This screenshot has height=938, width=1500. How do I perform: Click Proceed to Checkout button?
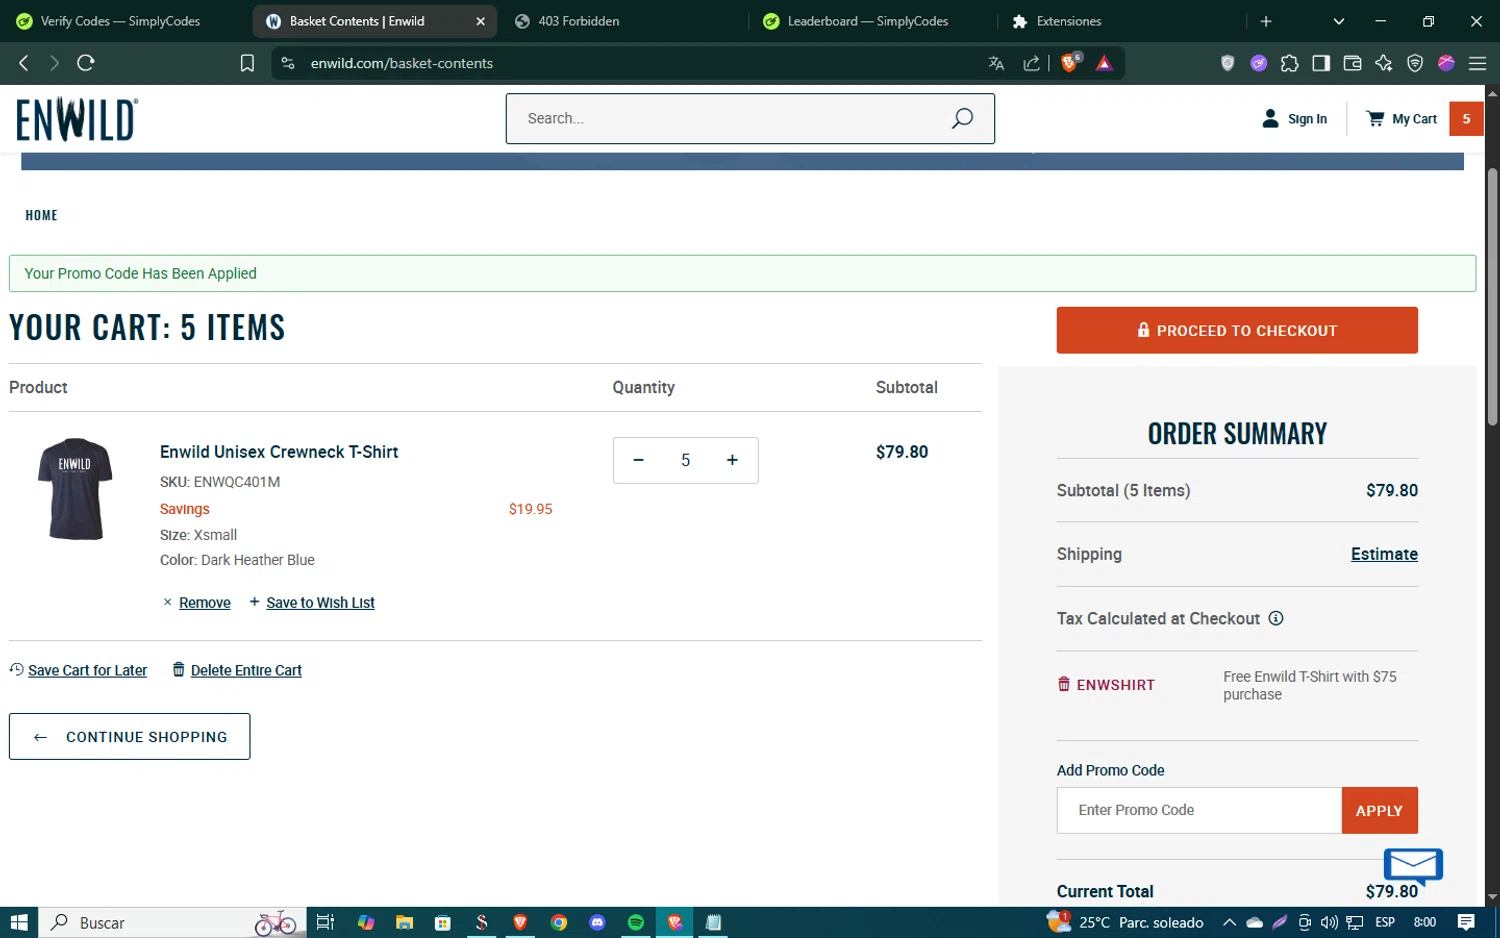coord(1237,330)
